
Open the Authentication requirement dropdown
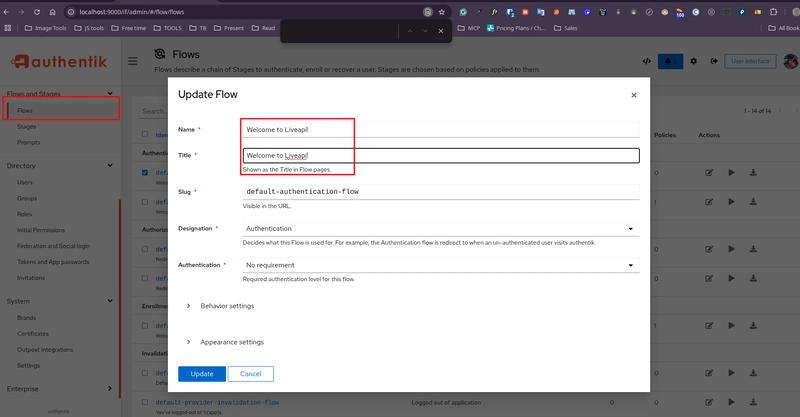(441, 265)
